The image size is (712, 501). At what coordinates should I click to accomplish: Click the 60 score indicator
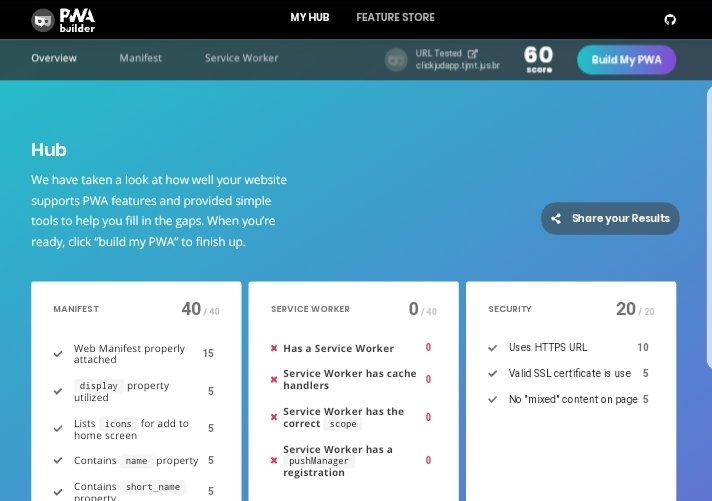[x=539, y=60]
